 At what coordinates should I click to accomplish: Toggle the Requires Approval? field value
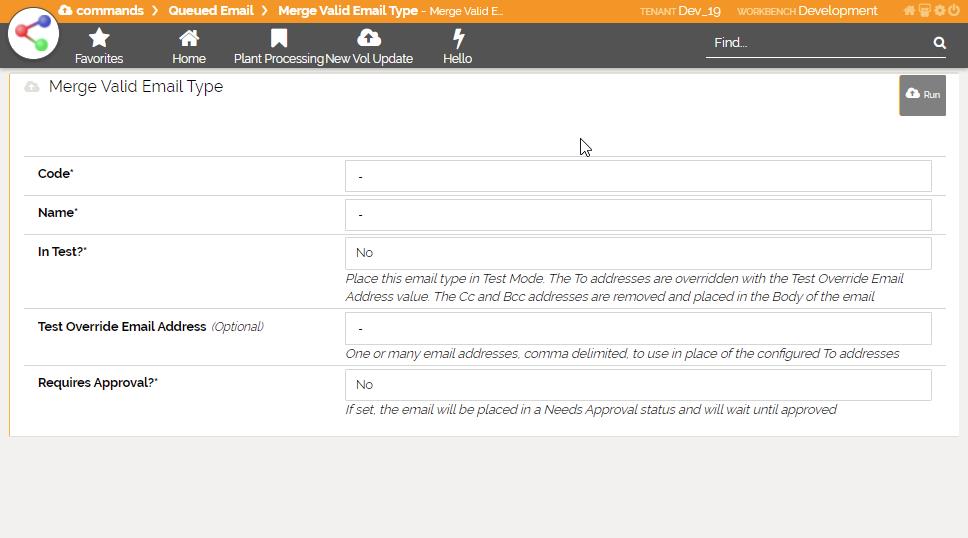tap(637, 385)
